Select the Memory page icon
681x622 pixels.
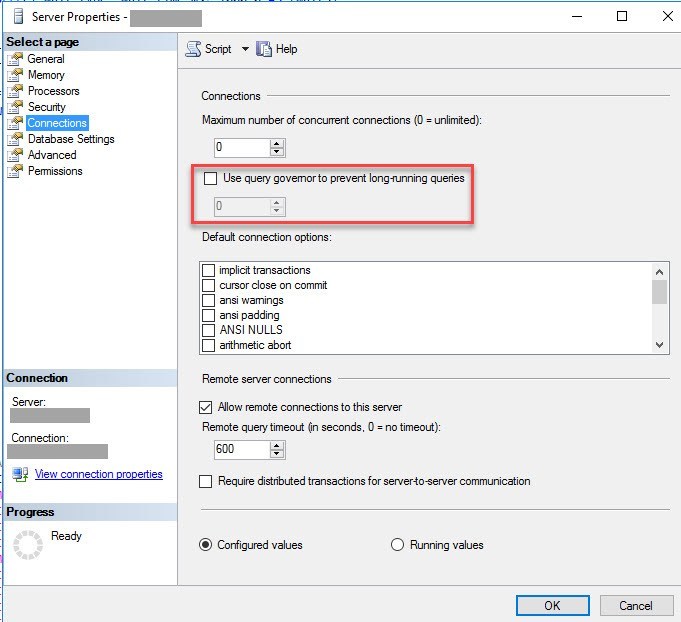15,75
